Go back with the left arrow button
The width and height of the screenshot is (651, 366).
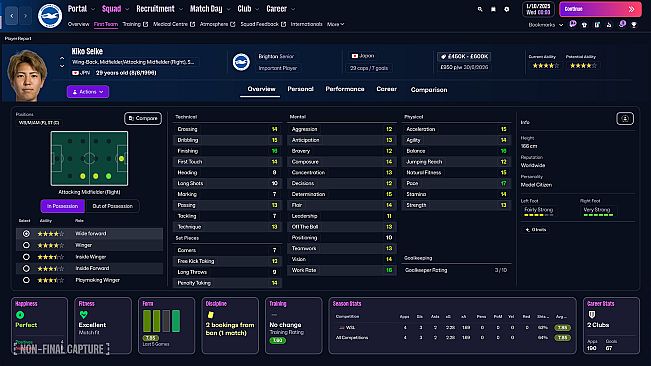[12, 16]
